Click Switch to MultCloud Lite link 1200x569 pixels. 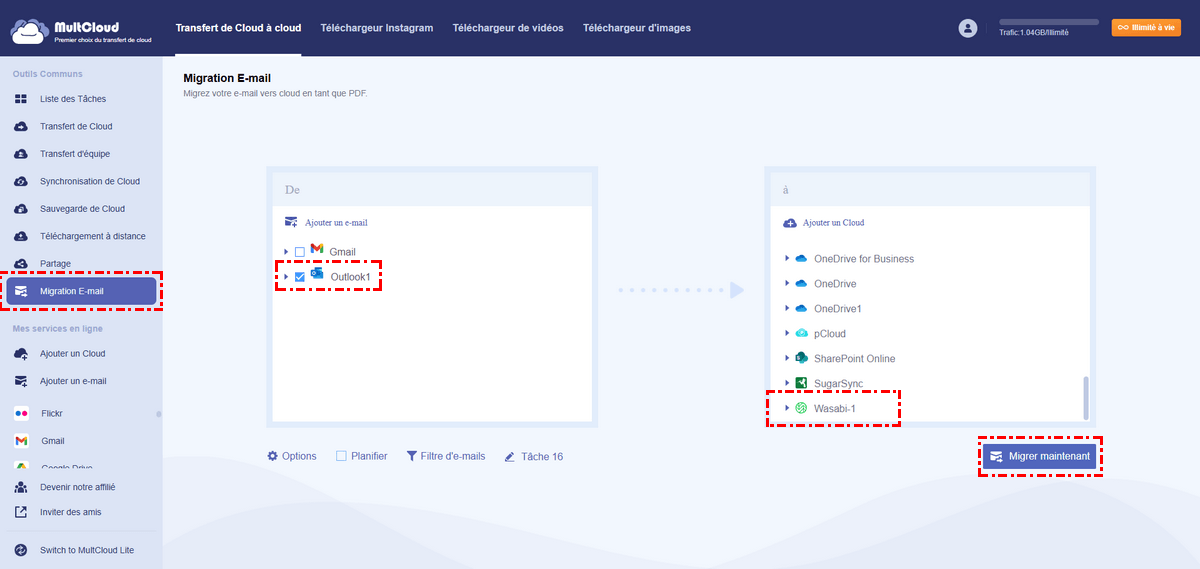click(87, 550)
